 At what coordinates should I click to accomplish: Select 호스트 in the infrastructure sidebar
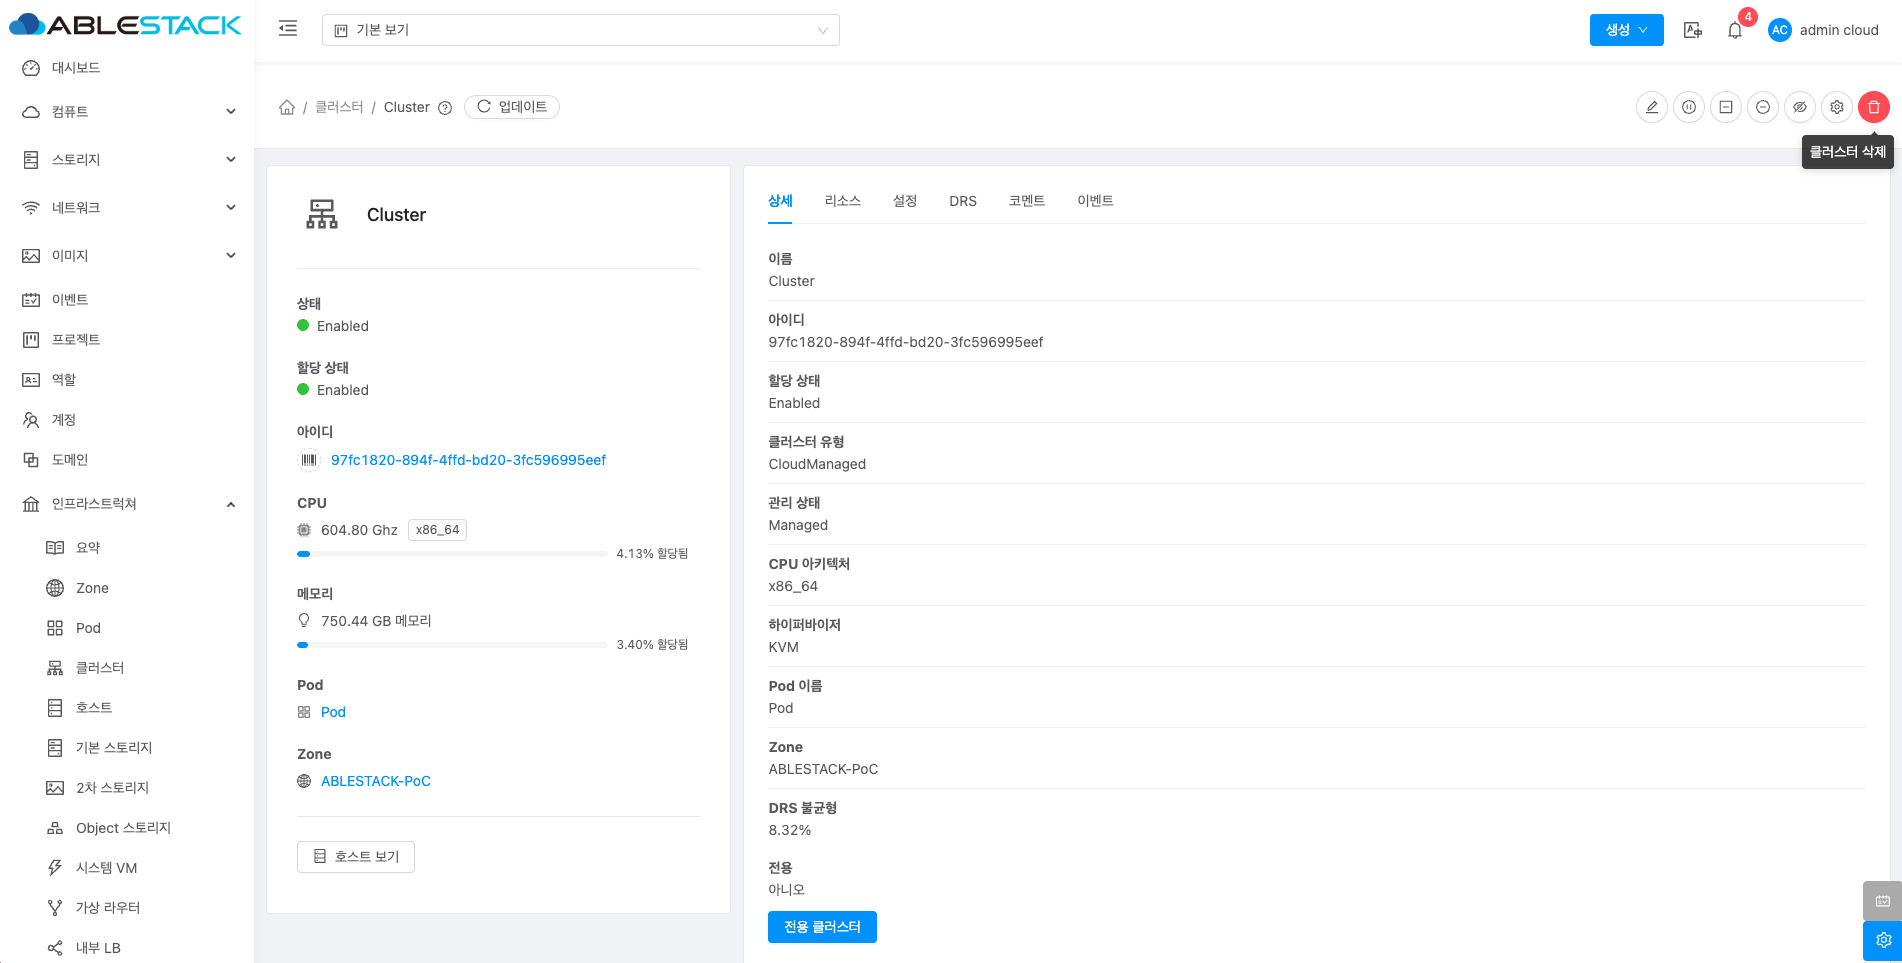click(94, 708)
